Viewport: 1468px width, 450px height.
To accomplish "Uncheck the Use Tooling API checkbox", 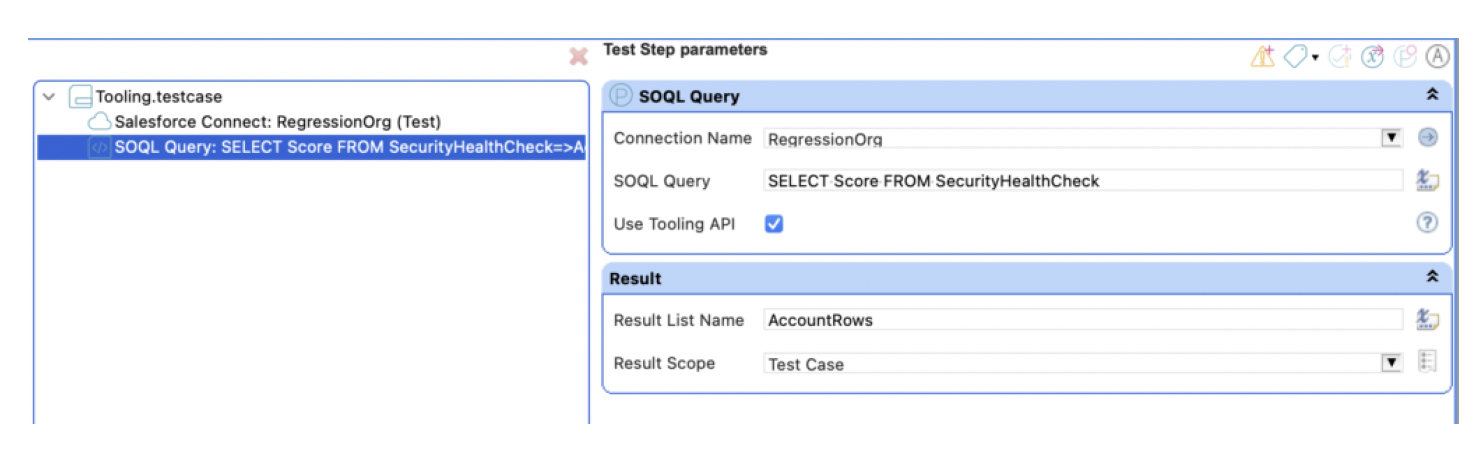I will [774, 224].
